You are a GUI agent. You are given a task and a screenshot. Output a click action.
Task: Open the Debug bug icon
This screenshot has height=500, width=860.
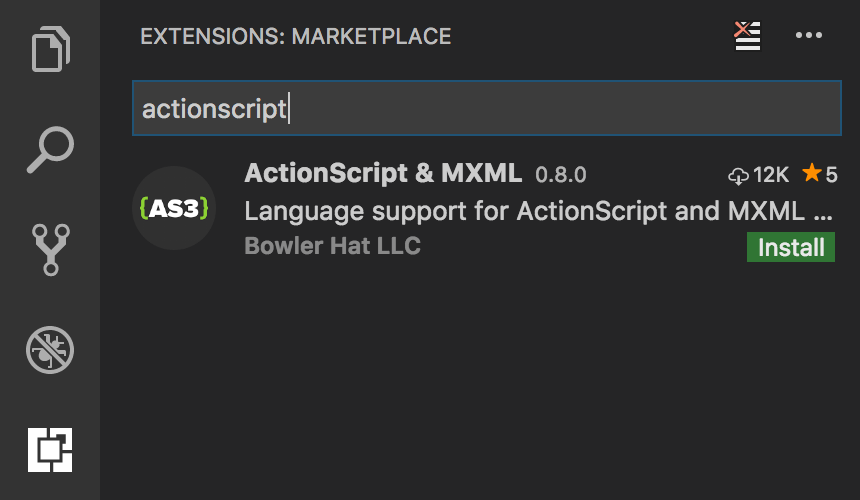point(50,350)
